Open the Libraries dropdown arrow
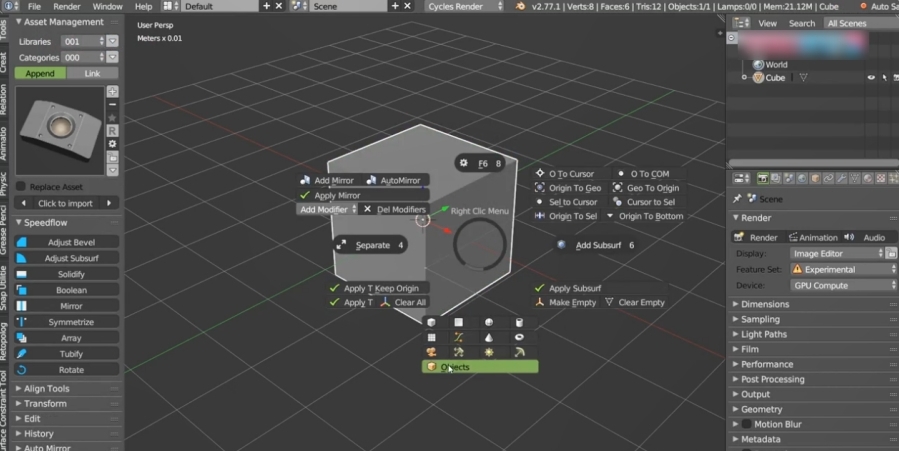 pos(112,41)
